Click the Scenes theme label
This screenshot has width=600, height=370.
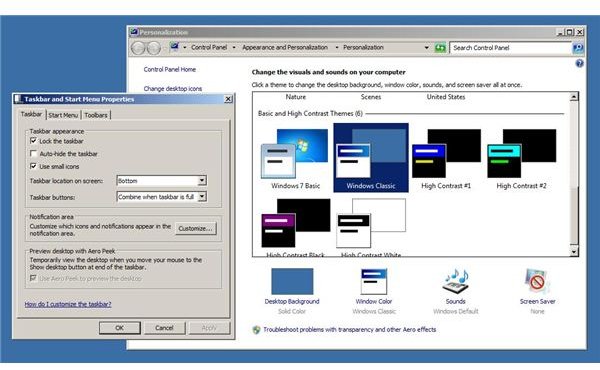tap(371, 97)
